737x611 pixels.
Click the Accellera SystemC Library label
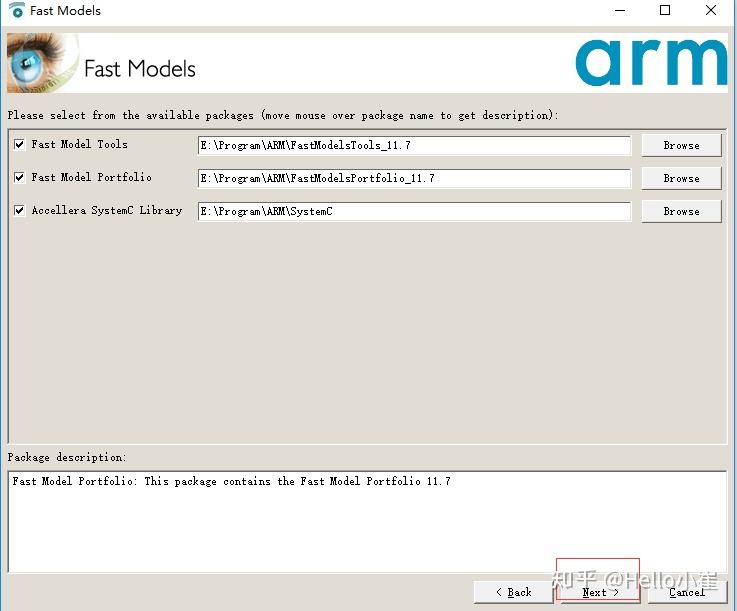pyautogui.click(x=107, y=211)
